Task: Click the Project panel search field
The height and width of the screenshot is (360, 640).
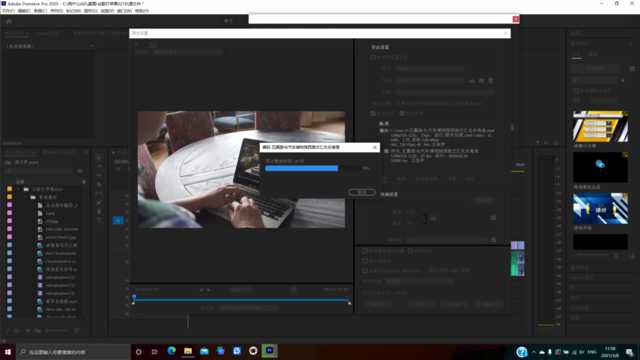Action: pos(40,171)
